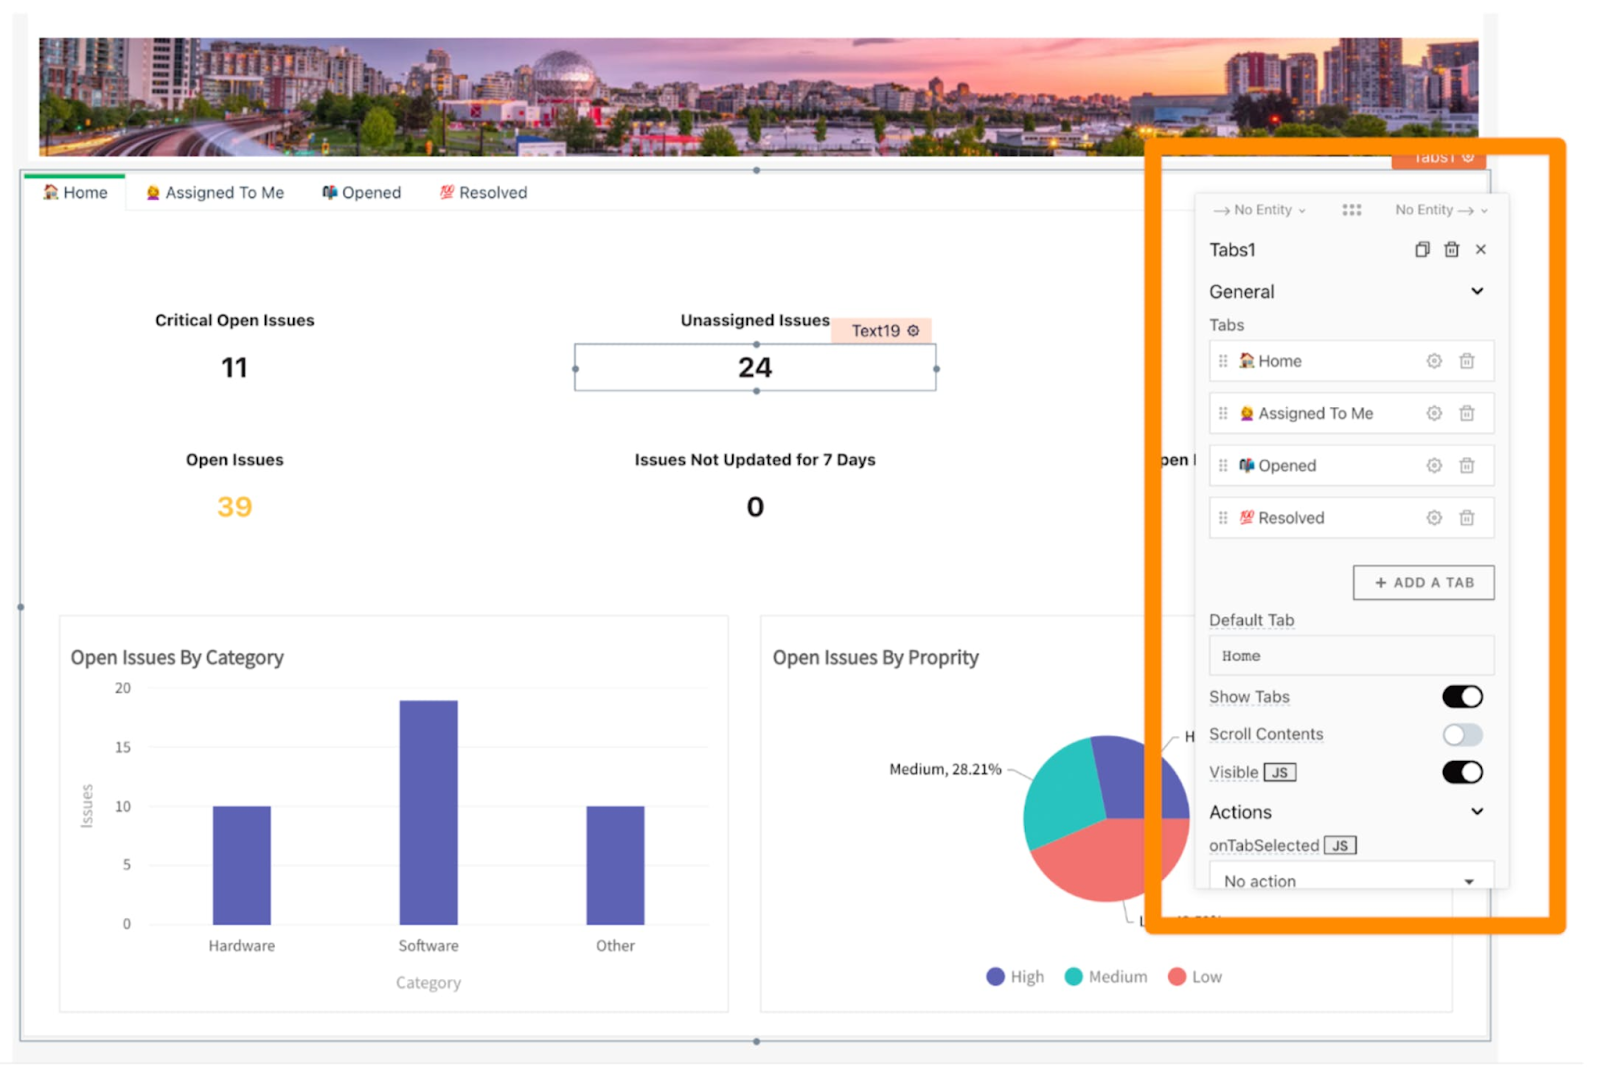Open settings for Home tab row
The height and width of the screenshot is (1075, 1600).
[x=1434, y=361]
